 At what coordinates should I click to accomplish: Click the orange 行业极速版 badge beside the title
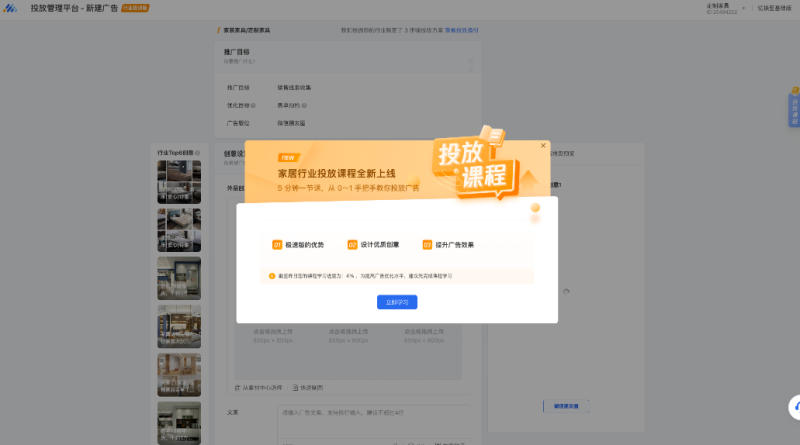point(135,8)
